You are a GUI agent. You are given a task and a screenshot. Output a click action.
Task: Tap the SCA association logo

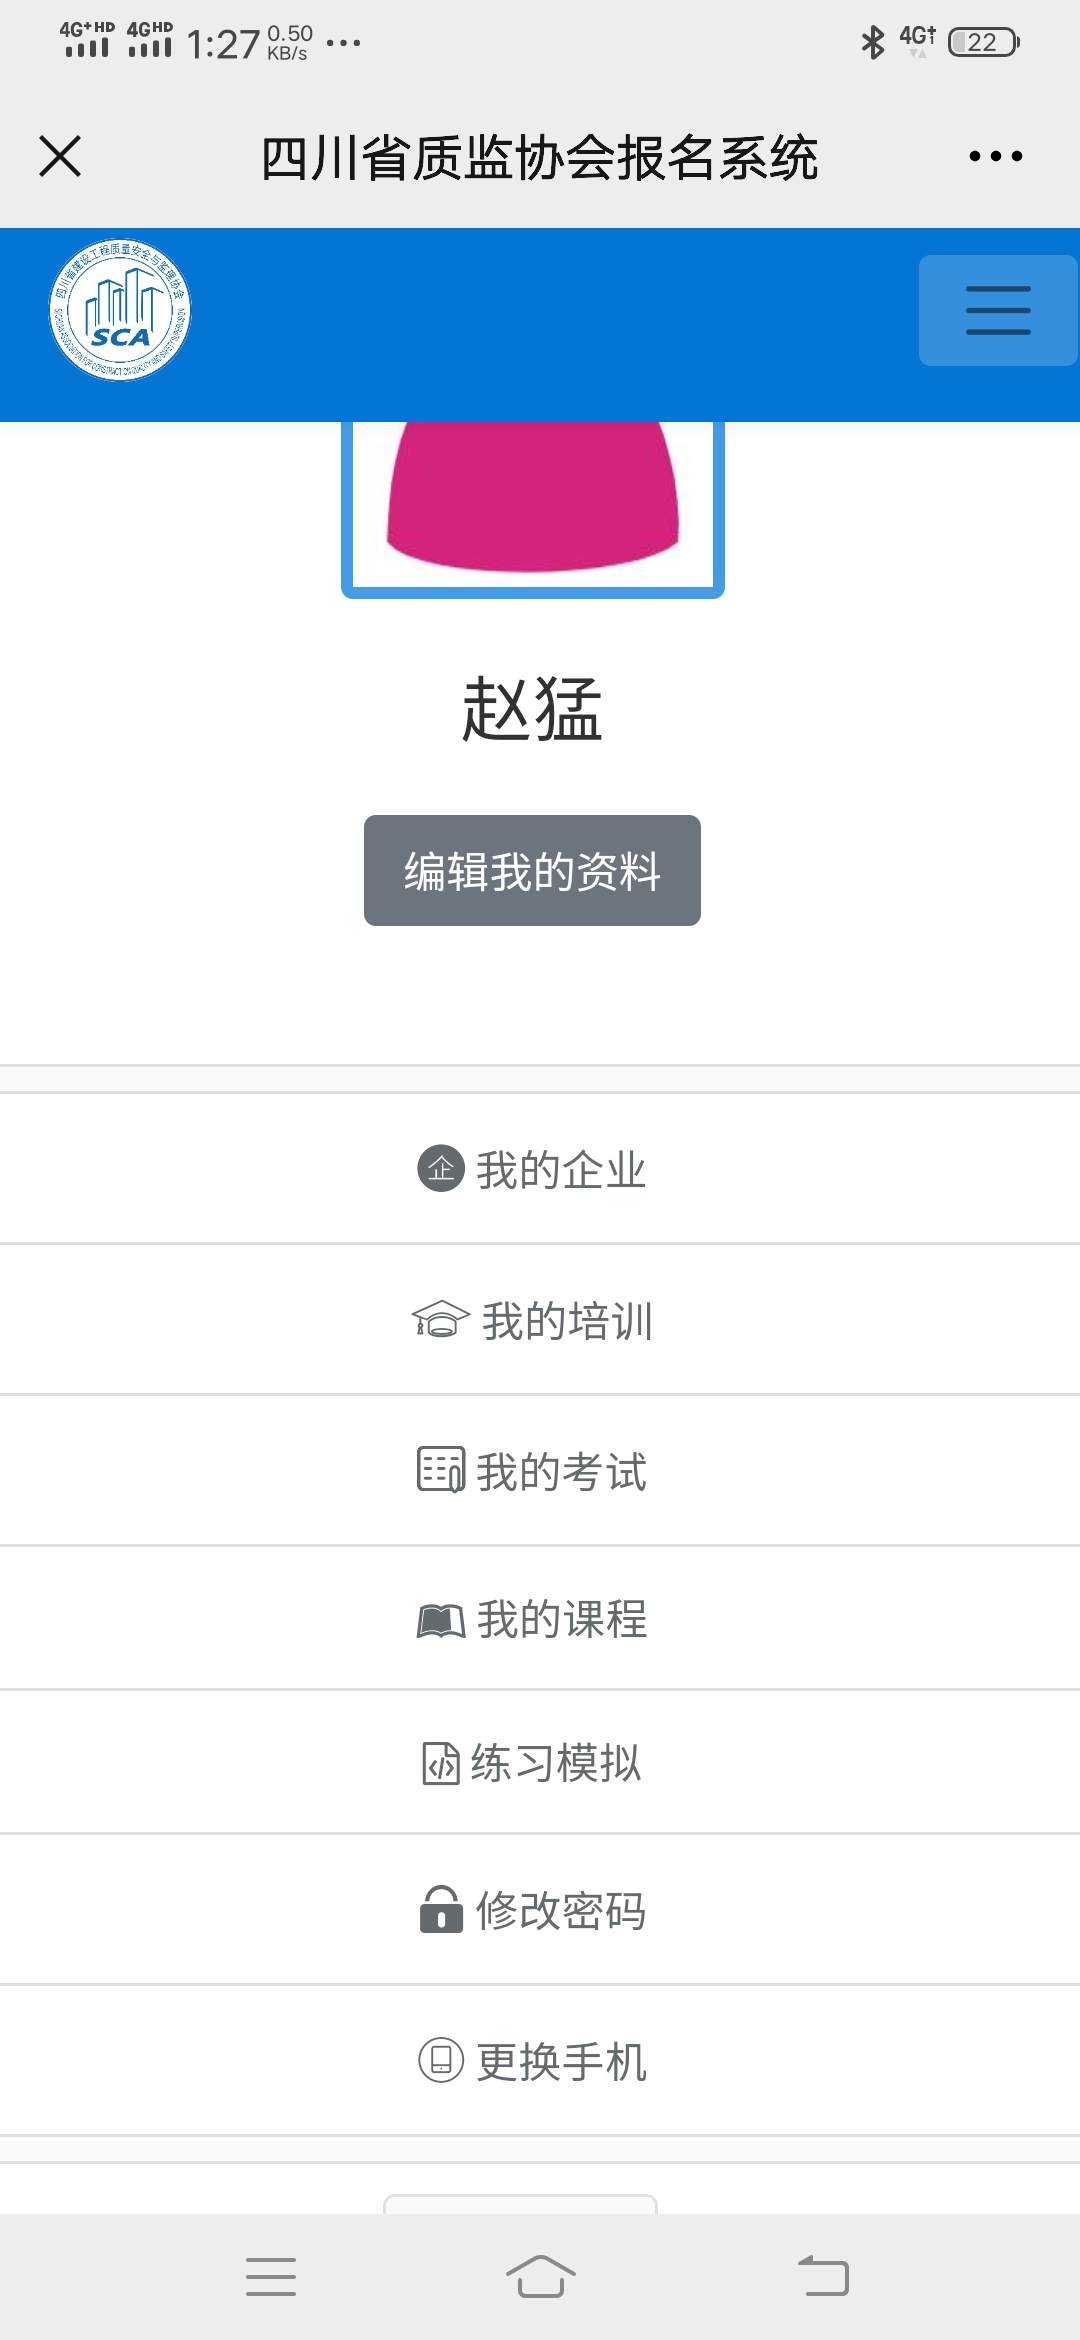120,310
